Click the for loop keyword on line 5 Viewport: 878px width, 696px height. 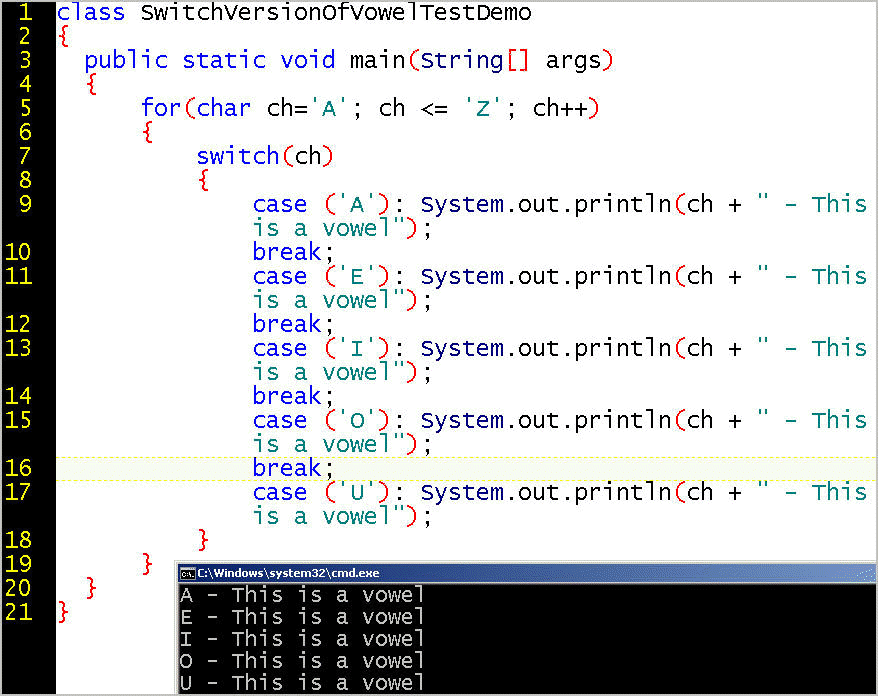[160, 108]
